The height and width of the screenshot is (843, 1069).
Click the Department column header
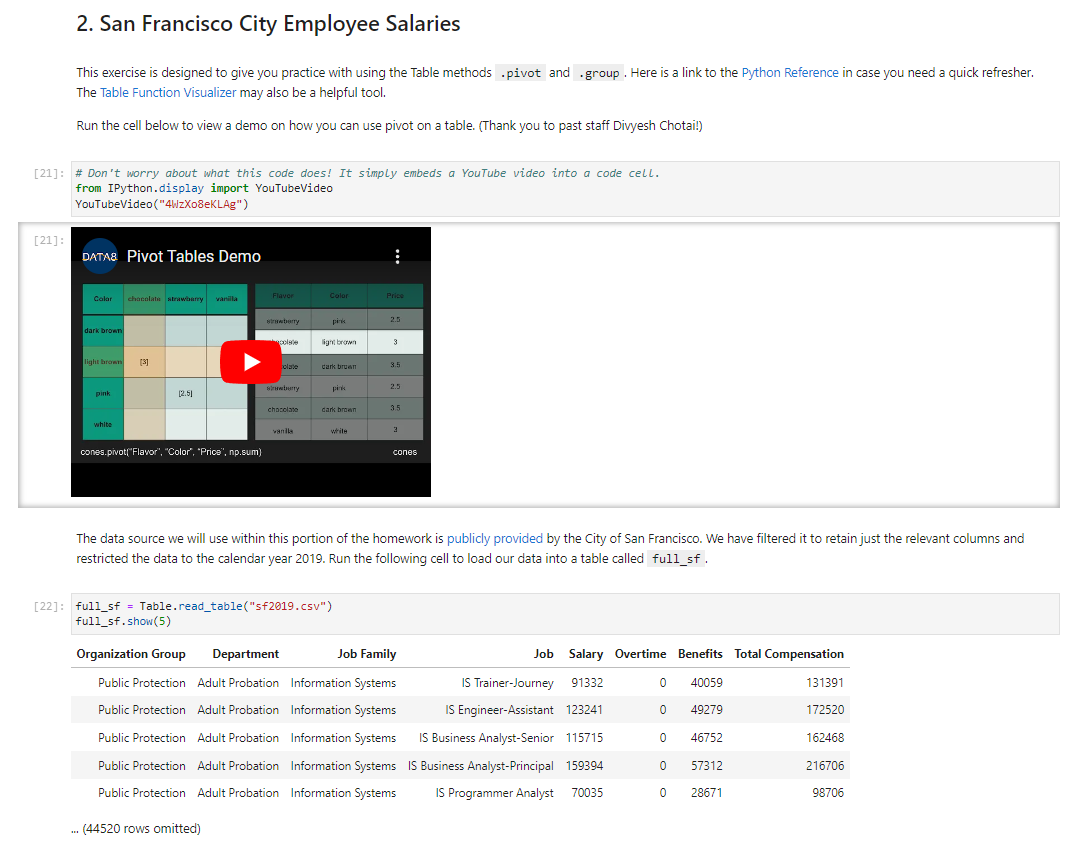[x=245, y=654]
